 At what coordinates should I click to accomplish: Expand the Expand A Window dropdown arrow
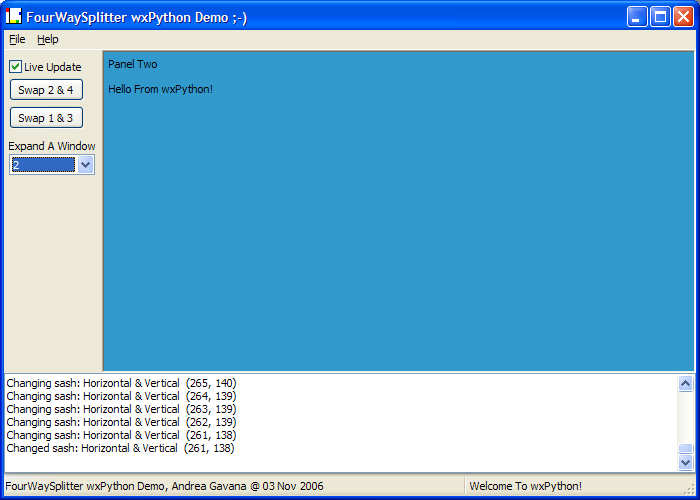[86, 165]
